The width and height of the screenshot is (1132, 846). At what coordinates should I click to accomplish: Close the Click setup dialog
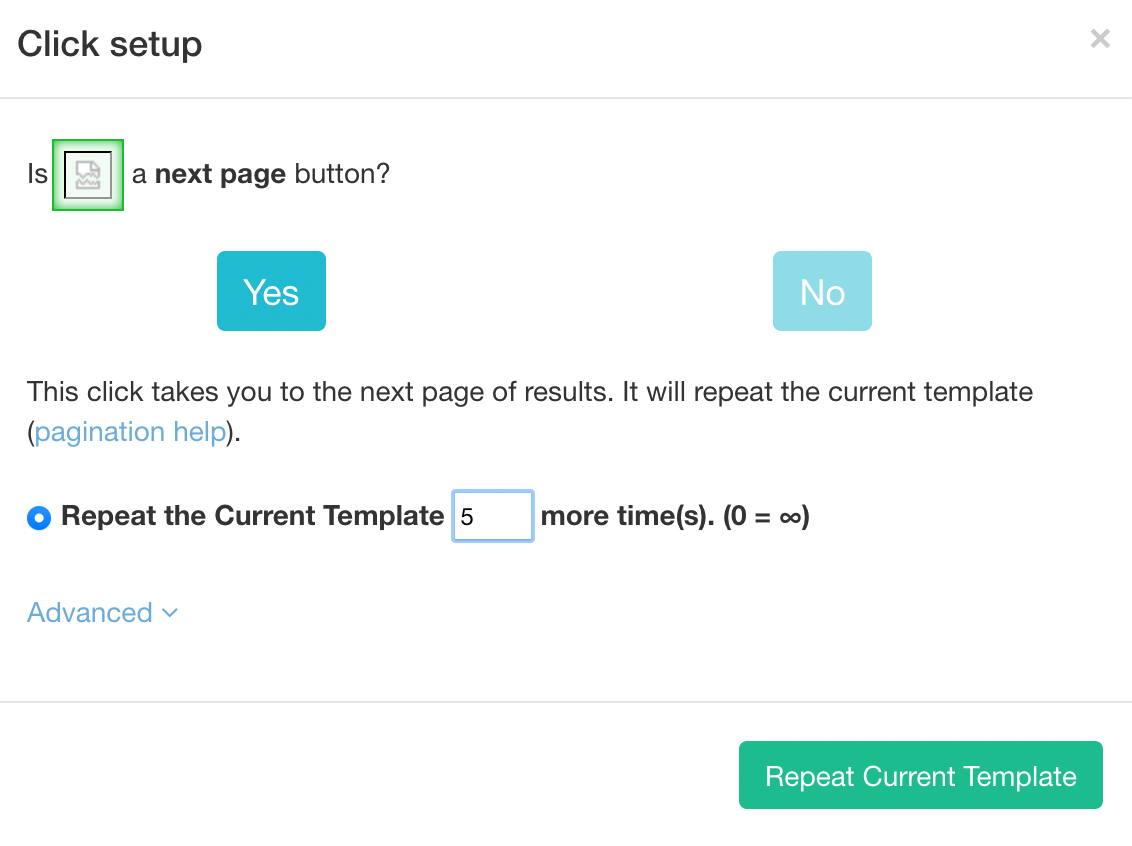(1100, 38)
